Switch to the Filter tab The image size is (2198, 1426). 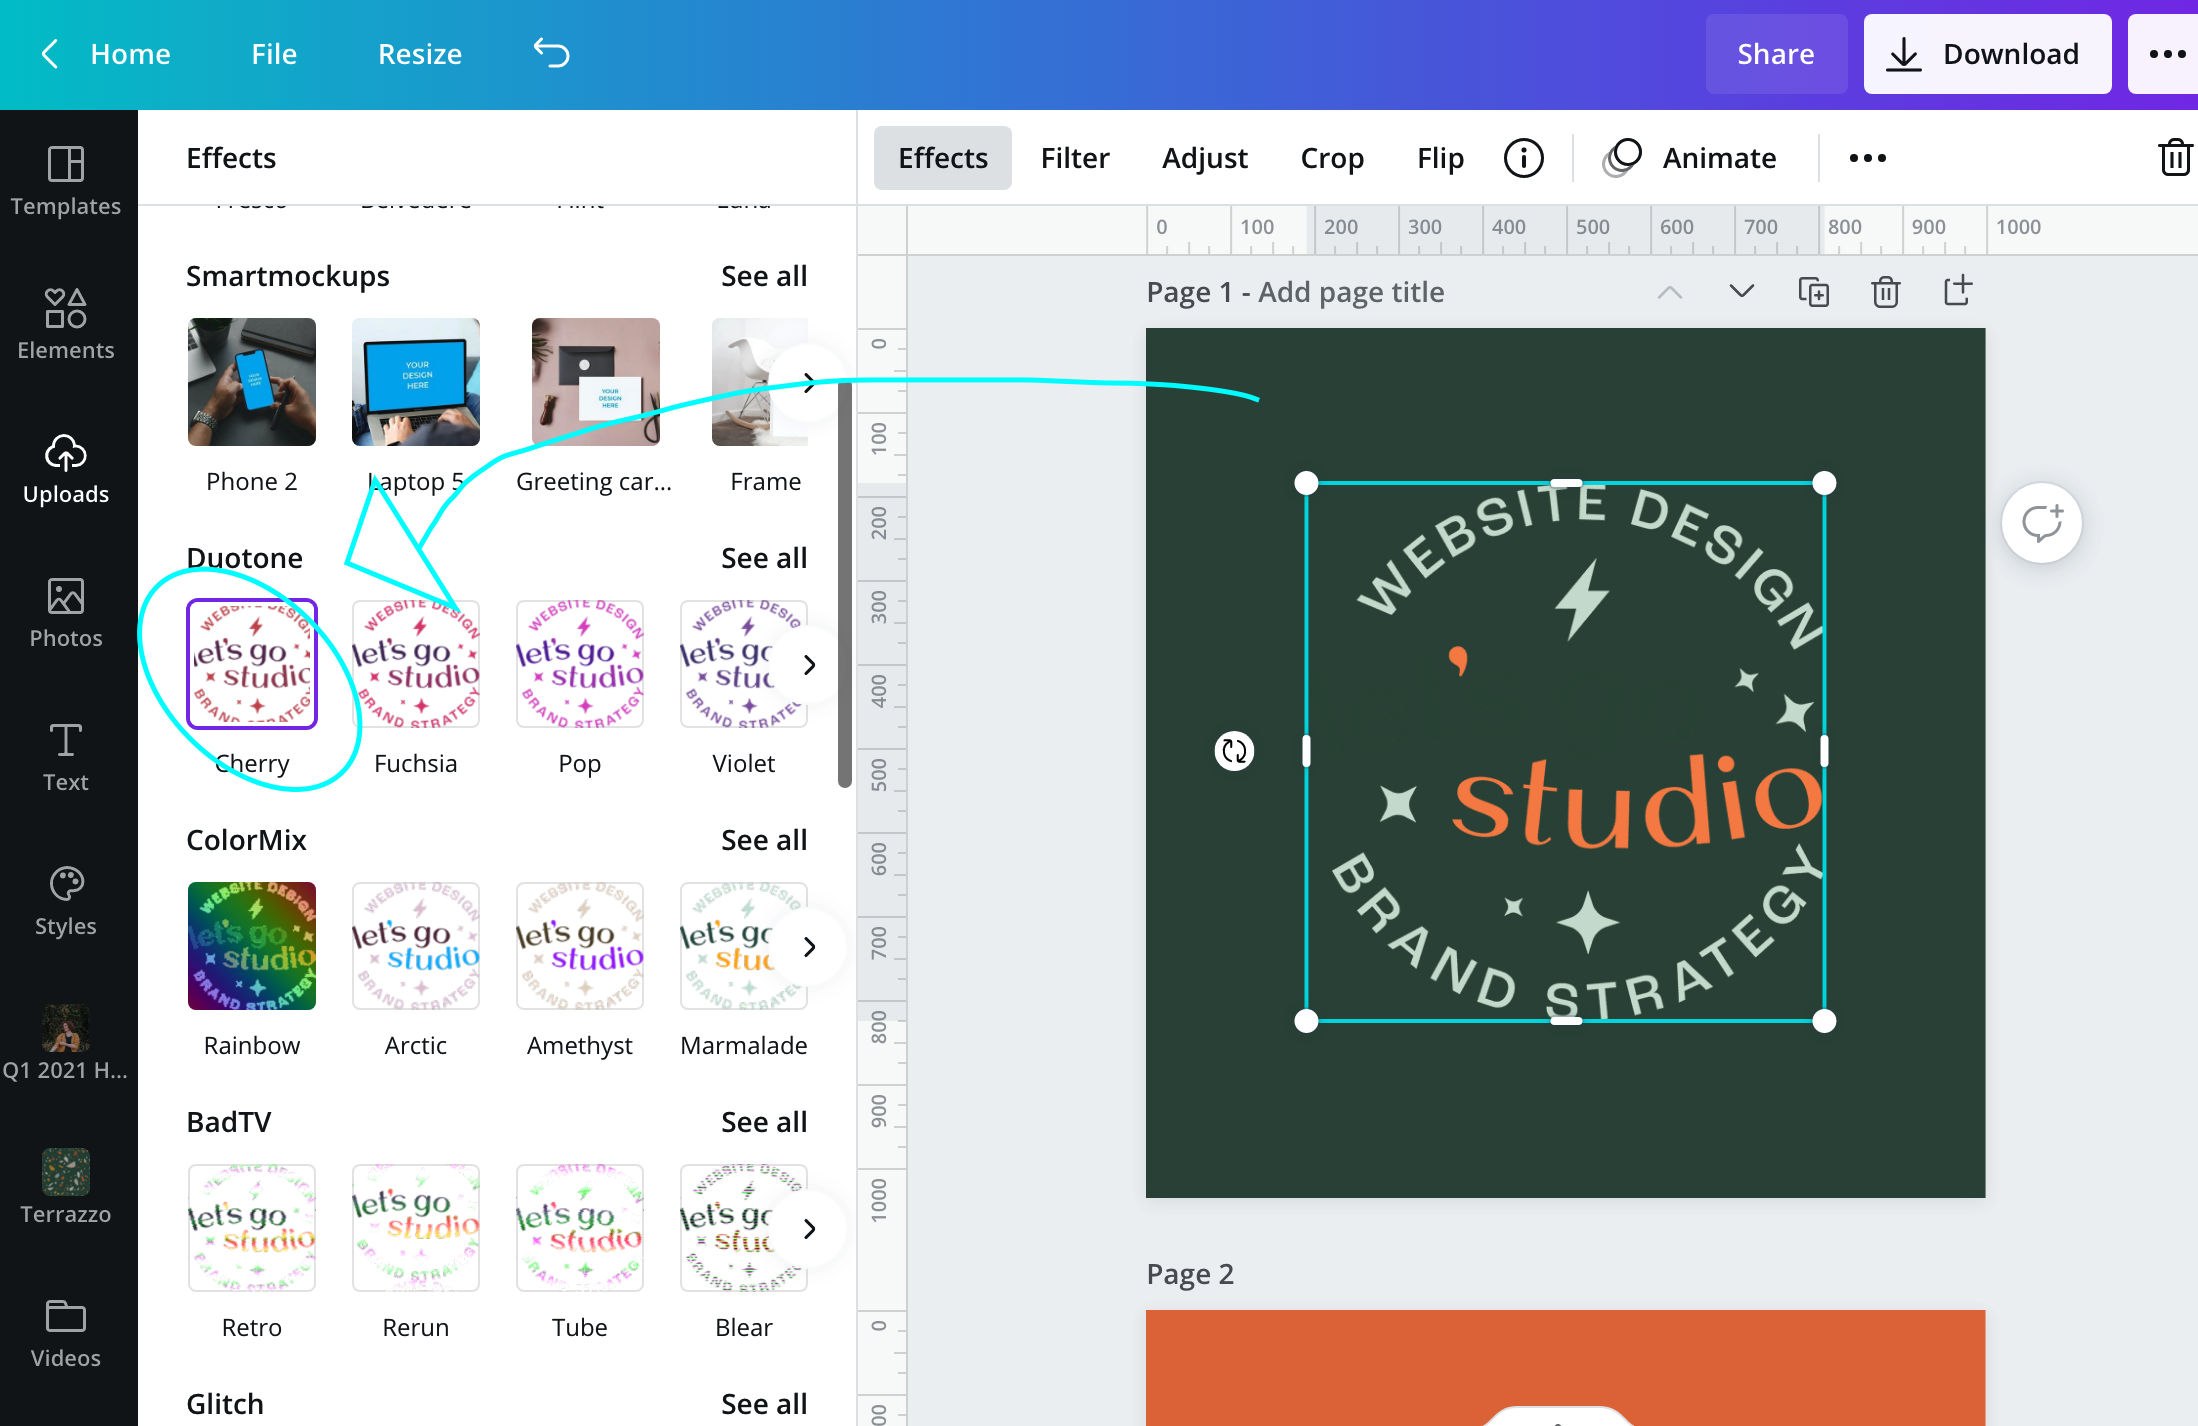coord(1074,158)
